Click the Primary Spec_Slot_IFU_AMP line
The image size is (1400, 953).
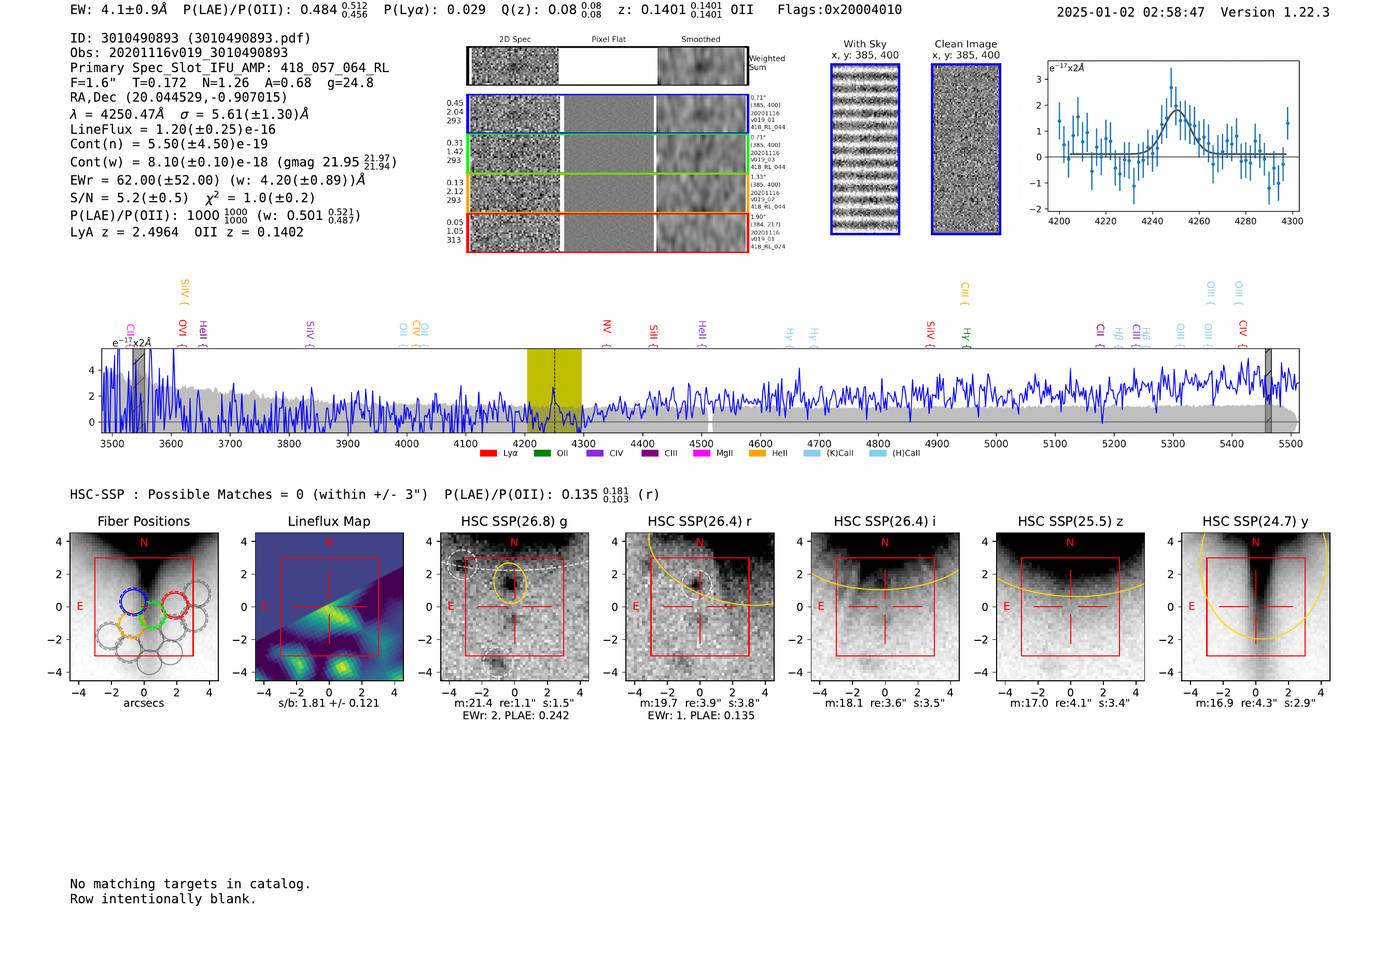(230, 67)
